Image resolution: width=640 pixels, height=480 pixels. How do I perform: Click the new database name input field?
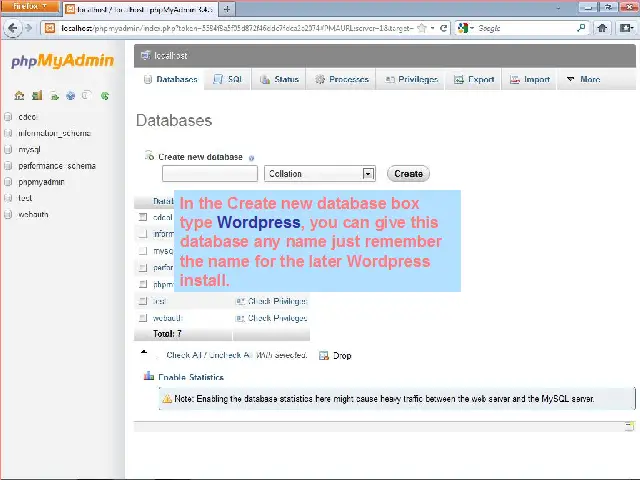pos(210,173)
